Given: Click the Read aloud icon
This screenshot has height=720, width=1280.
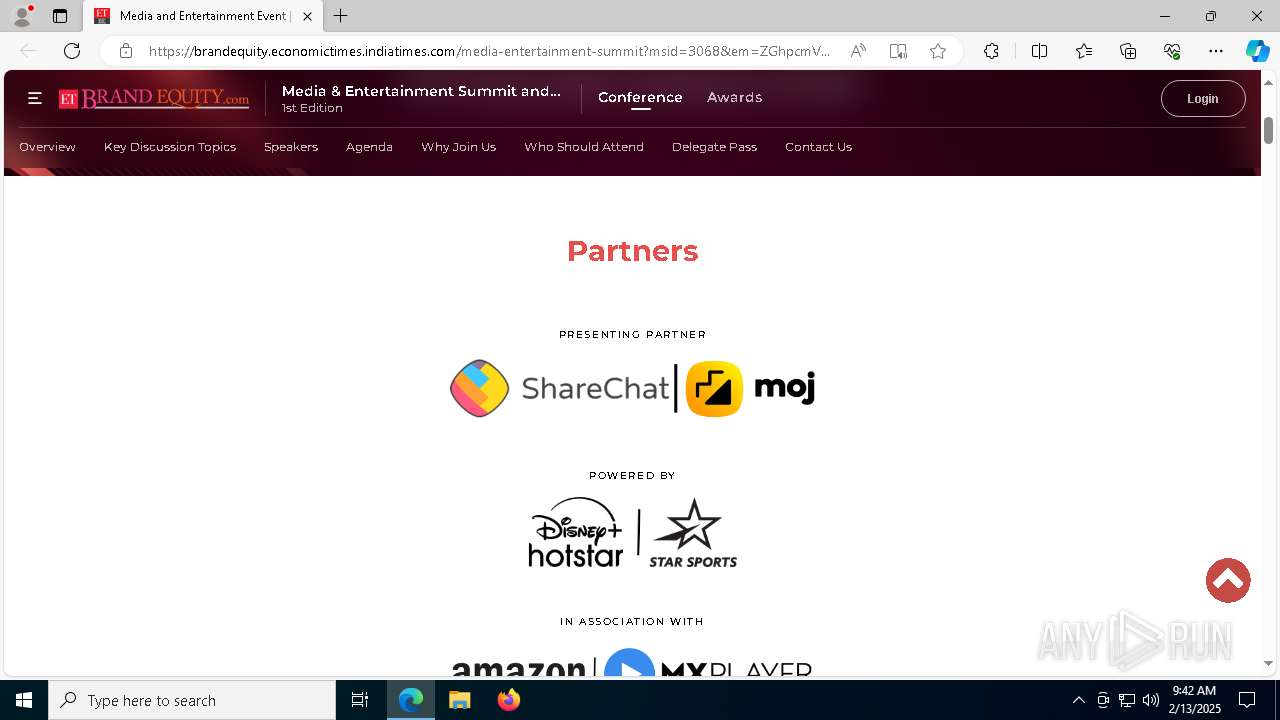Looking at the screenshot, I should tap(858, 51).
